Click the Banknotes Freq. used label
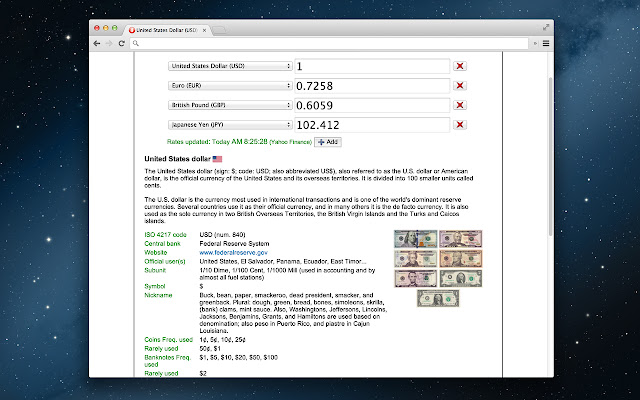 click(x=168, y=361)
